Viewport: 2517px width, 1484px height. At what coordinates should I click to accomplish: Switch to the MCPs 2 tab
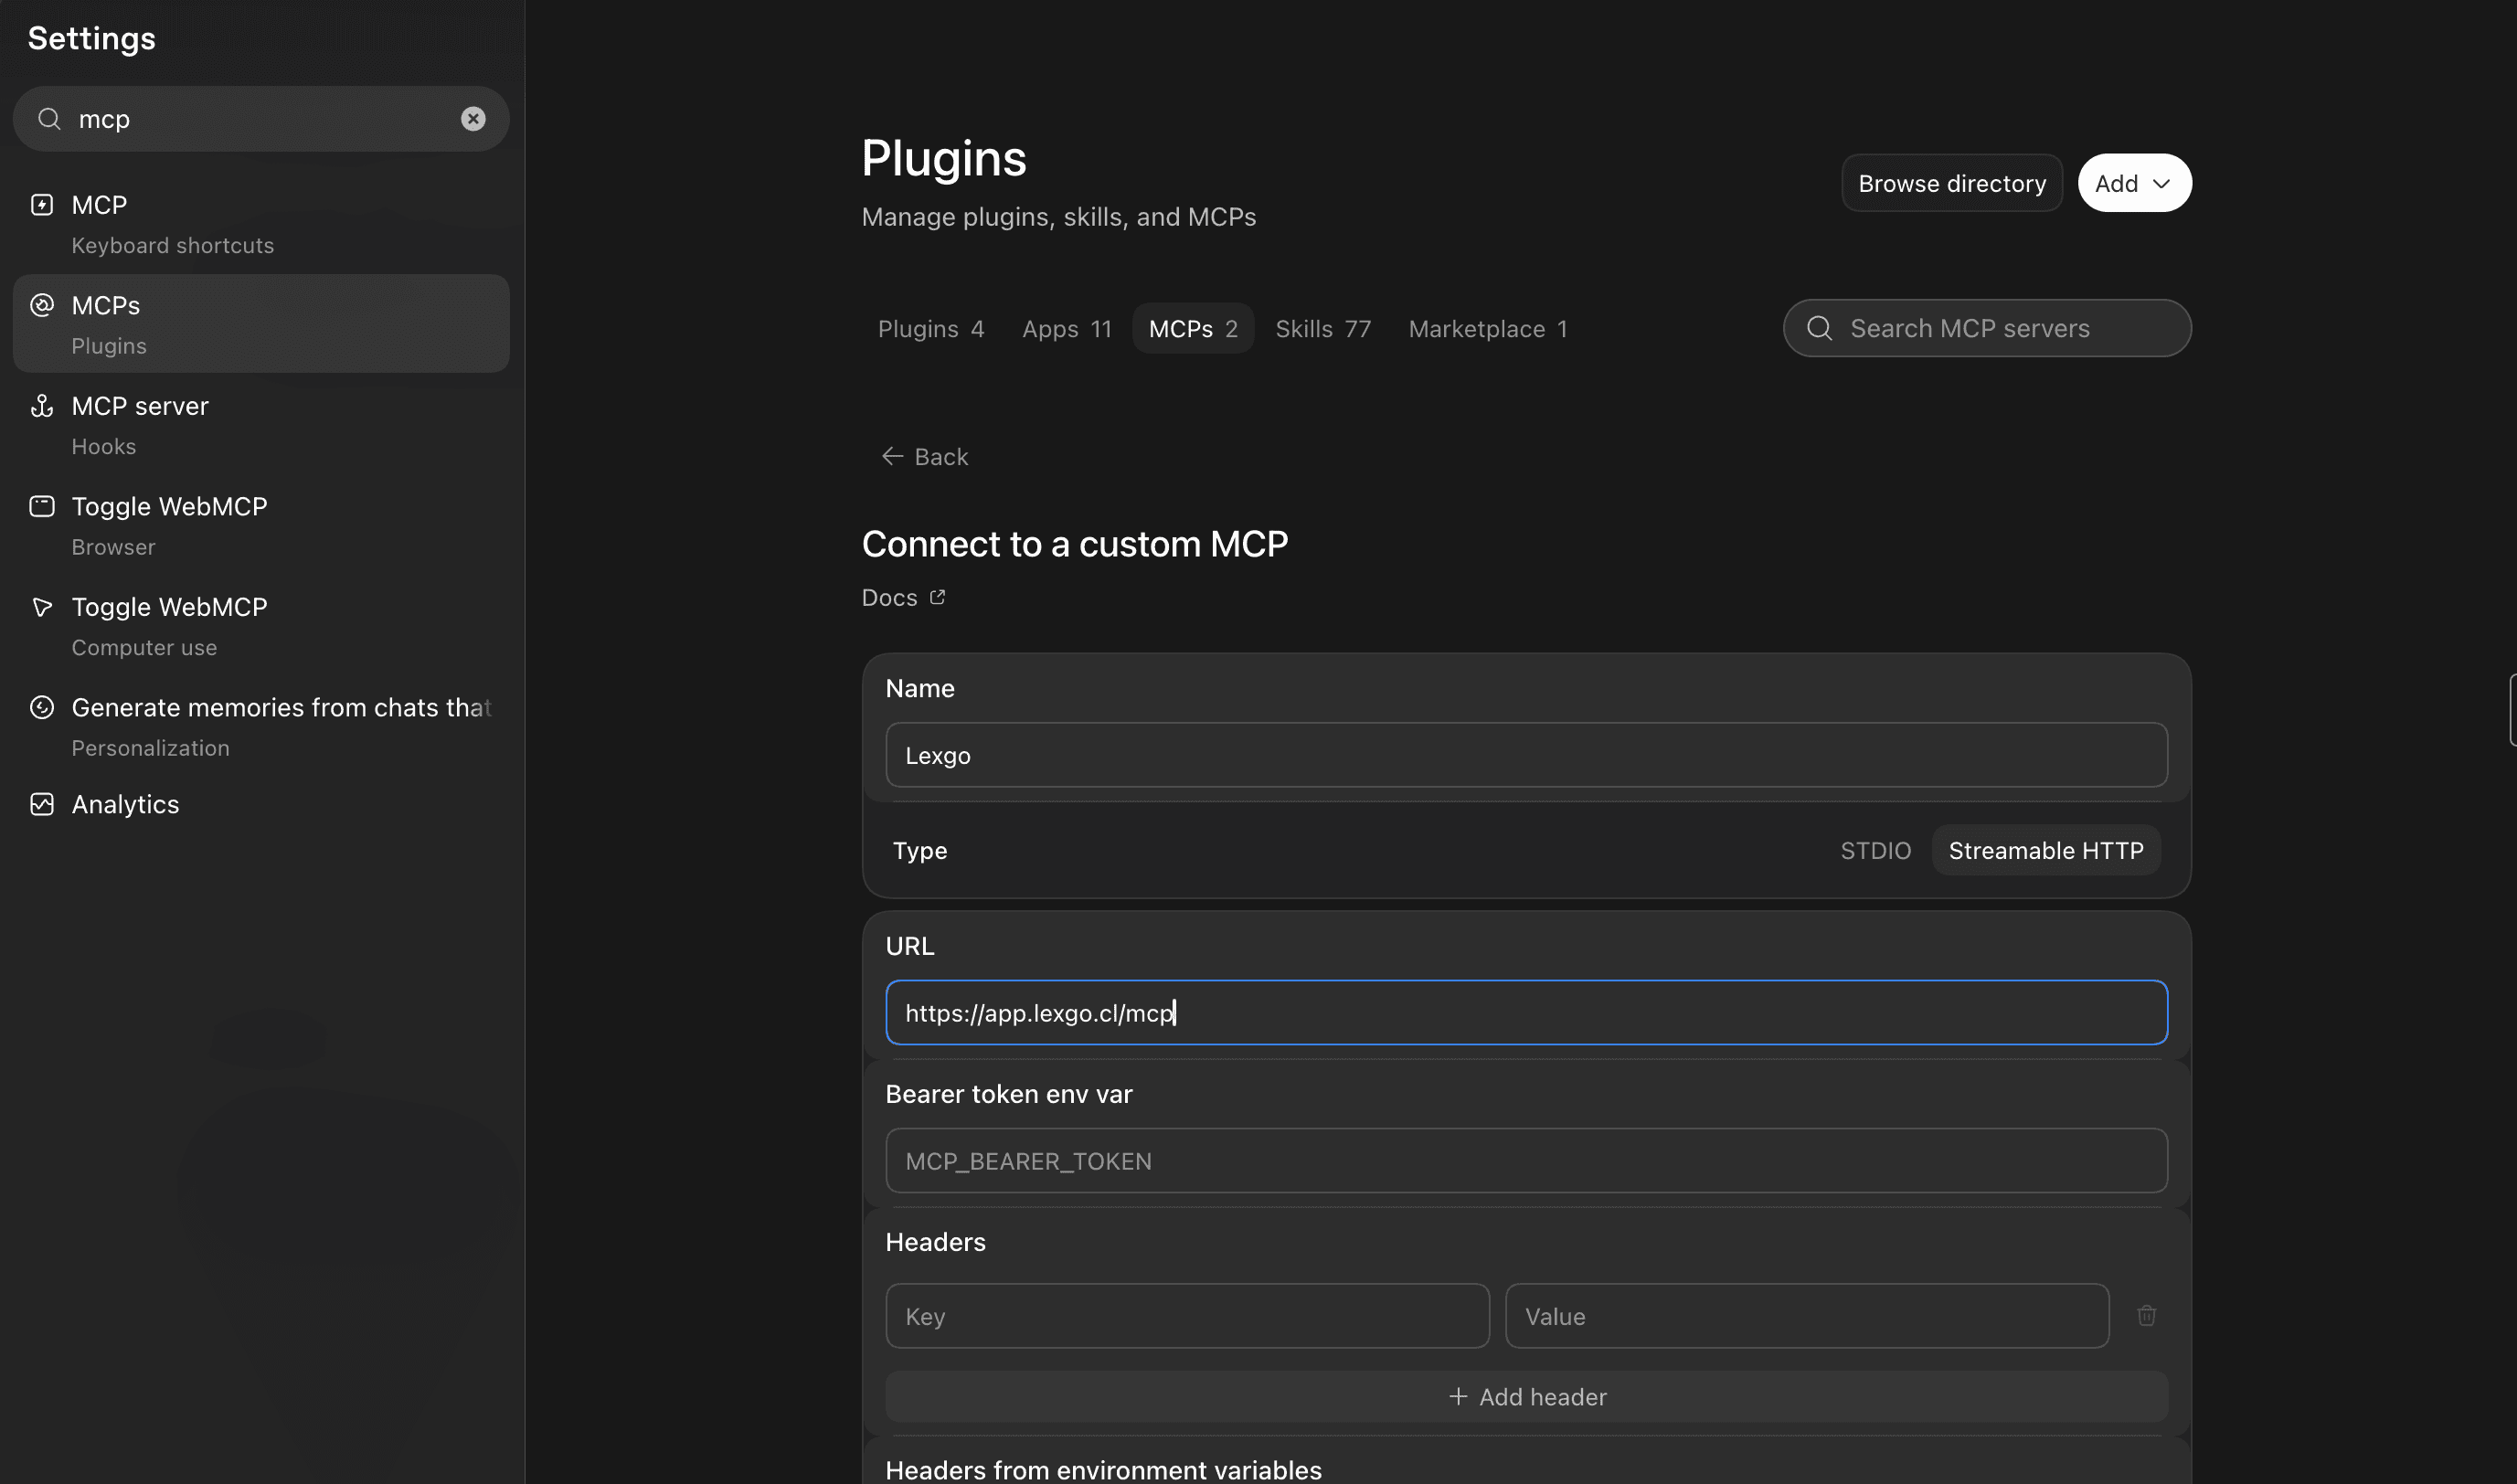1193,329
